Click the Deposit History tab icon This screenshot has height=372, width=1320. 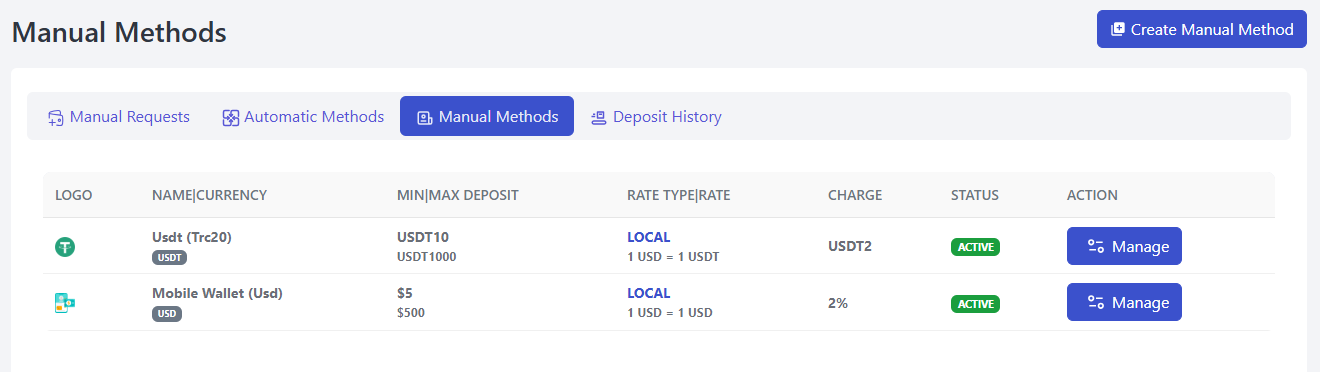tap(599, 118)
